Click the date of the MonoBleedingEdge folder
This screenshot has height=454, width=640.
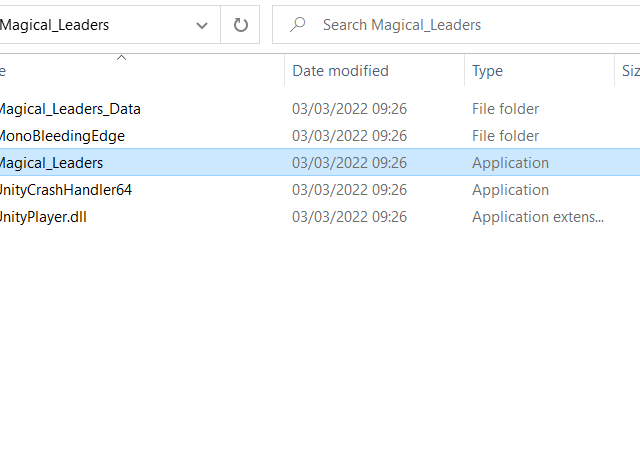pyautogui.click(x=349, y=136)
